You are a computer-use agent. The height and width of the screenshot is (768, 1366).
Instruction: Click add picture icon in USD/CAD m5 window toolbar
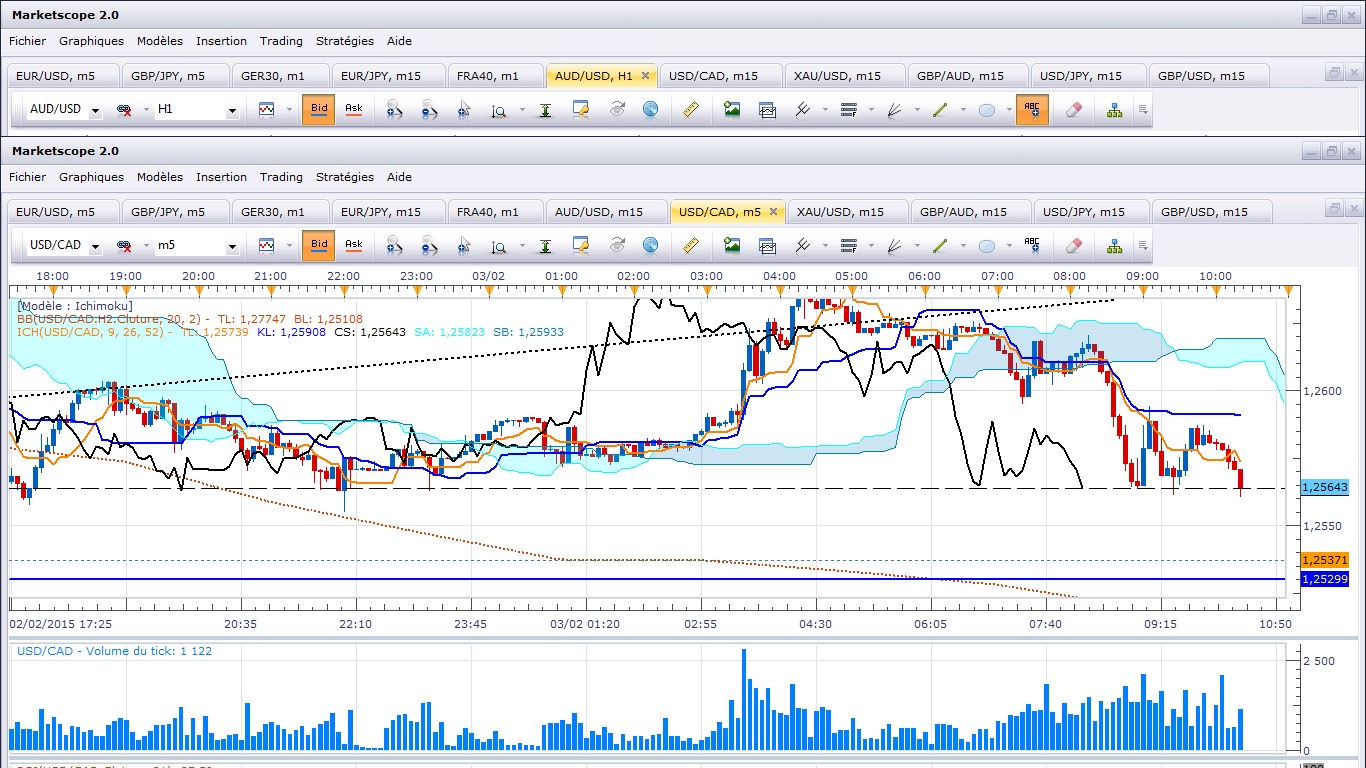click(x=732, y=245)
